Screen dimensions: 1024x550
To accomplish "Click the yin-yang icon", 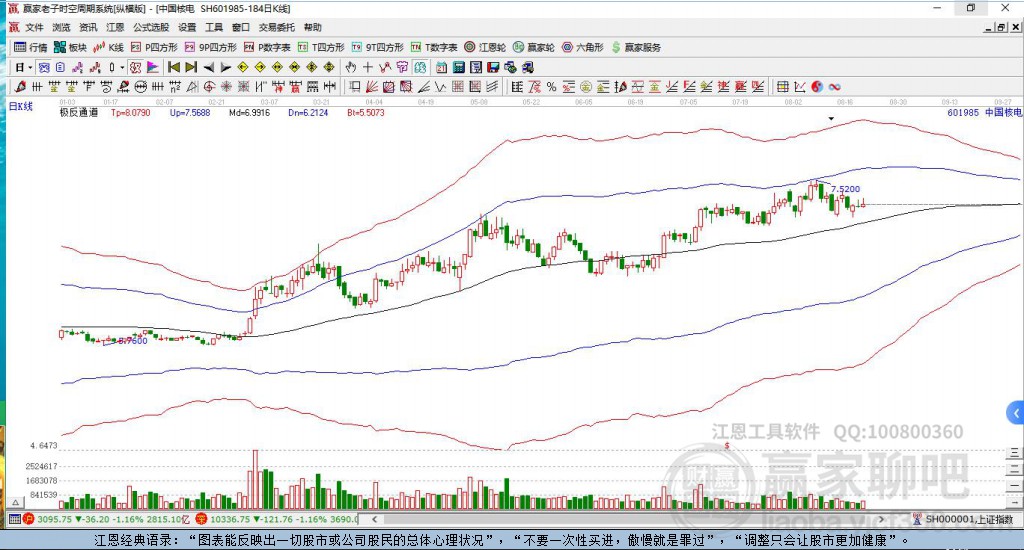I will pos(818,86).
